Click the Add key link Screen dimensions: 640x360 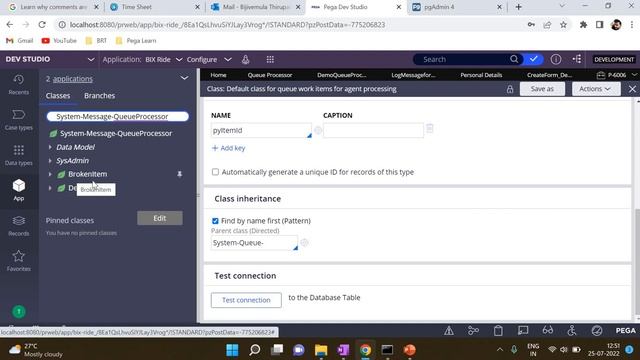pyautogui.click(x=229, y=148)
